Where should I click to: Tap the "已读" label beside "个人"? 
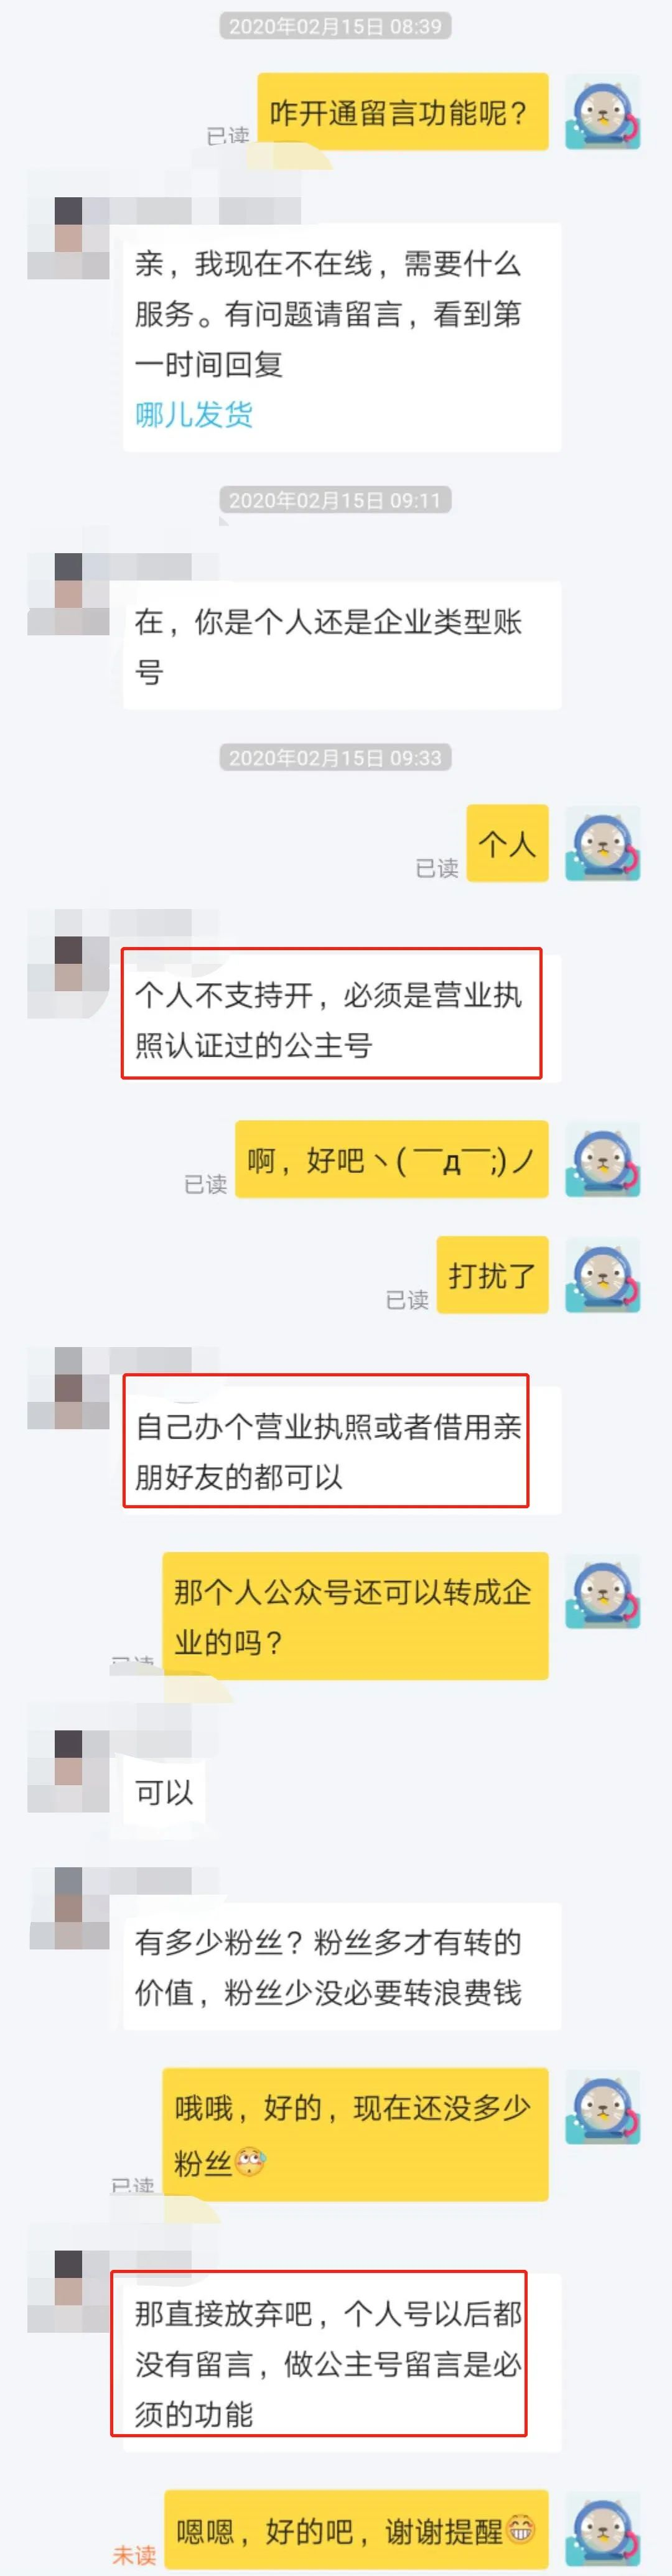437,867
